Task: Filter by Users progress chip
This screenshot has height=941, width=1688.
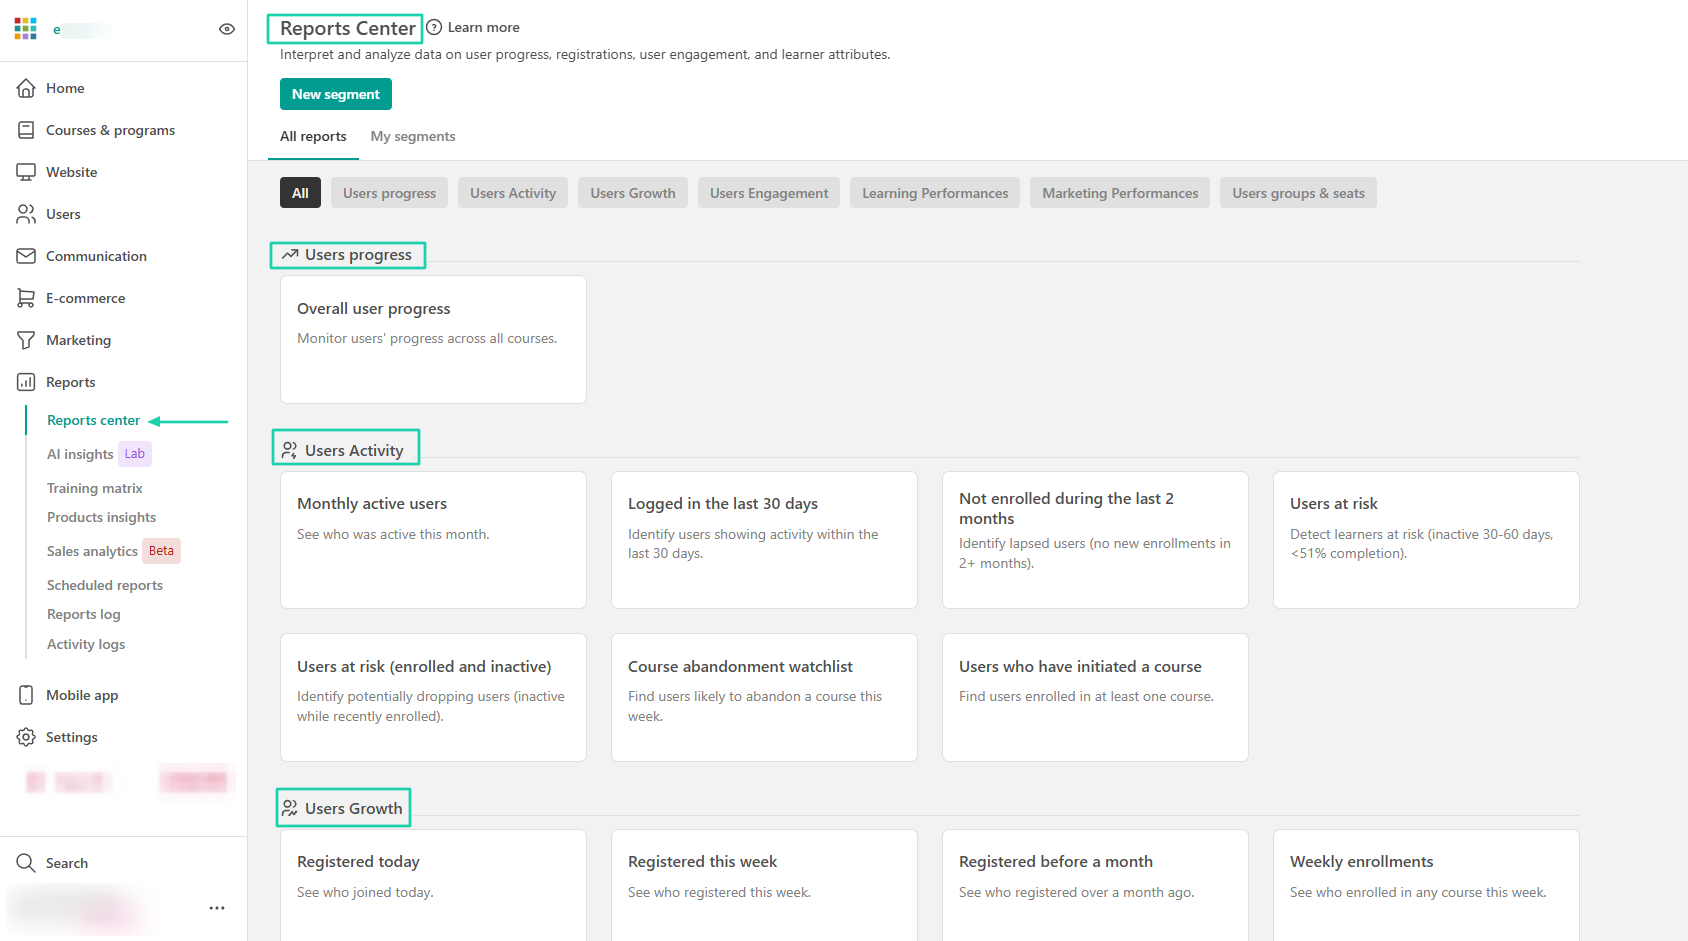Action: (x=390, y=193)
